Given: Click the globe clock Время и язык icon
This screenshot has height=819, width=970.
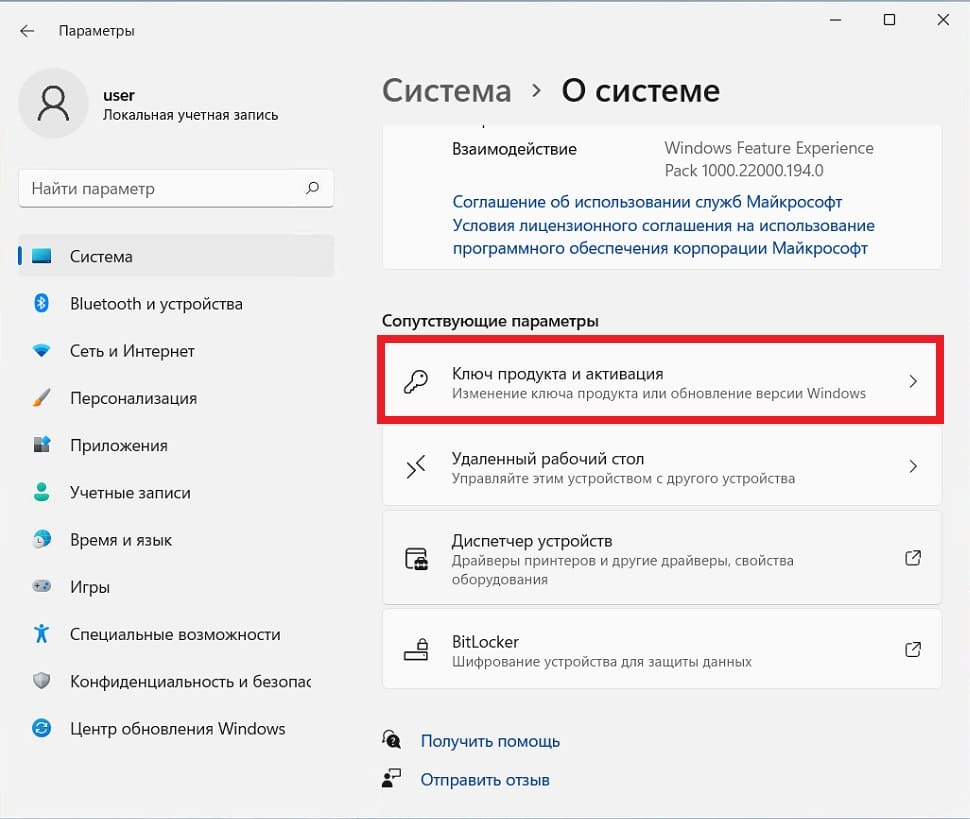Looking at the screenshot, I should pos(41,539).
